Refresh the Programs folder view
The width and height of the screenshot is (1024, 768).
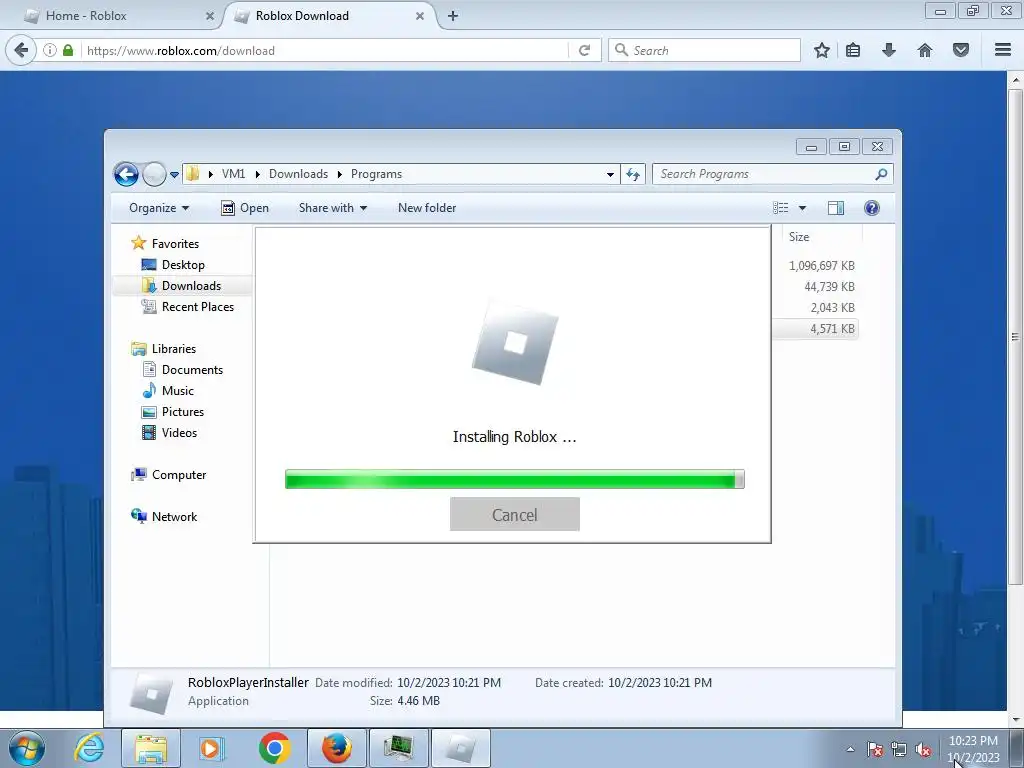tap(633, 174)
